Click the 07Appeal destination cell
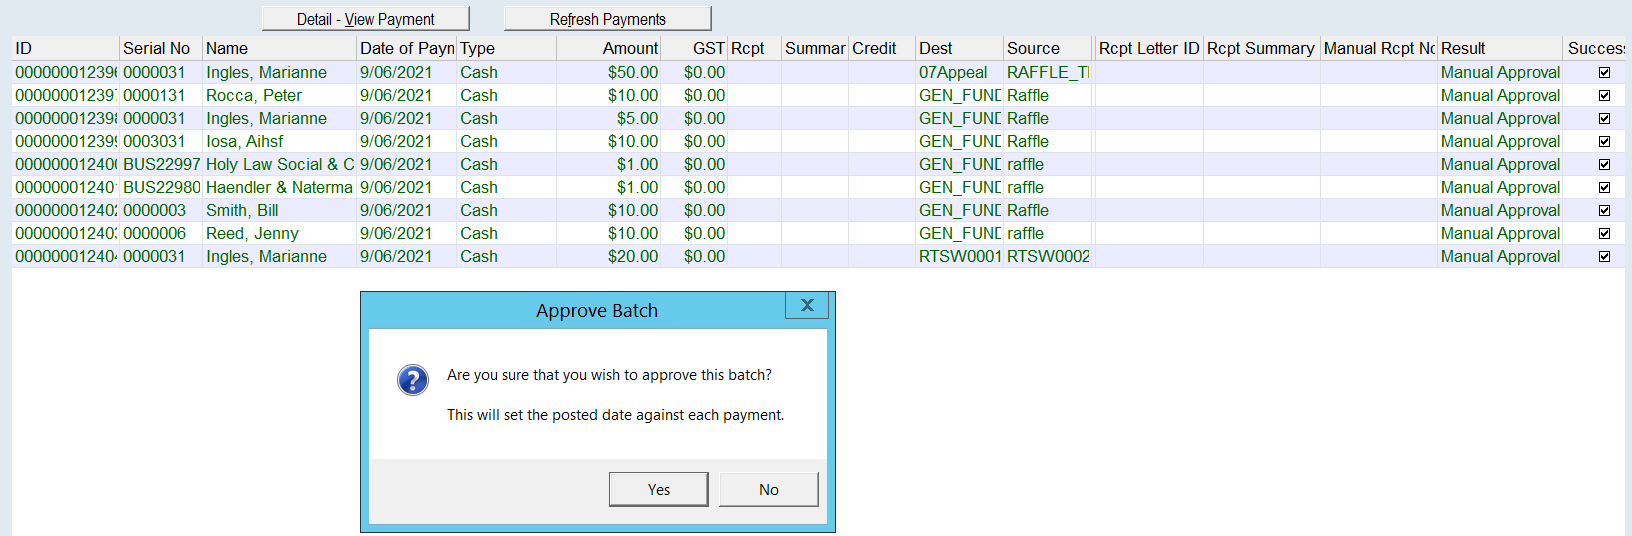The width and height of the screenshot is (1632, 536). tap(959, 72)
